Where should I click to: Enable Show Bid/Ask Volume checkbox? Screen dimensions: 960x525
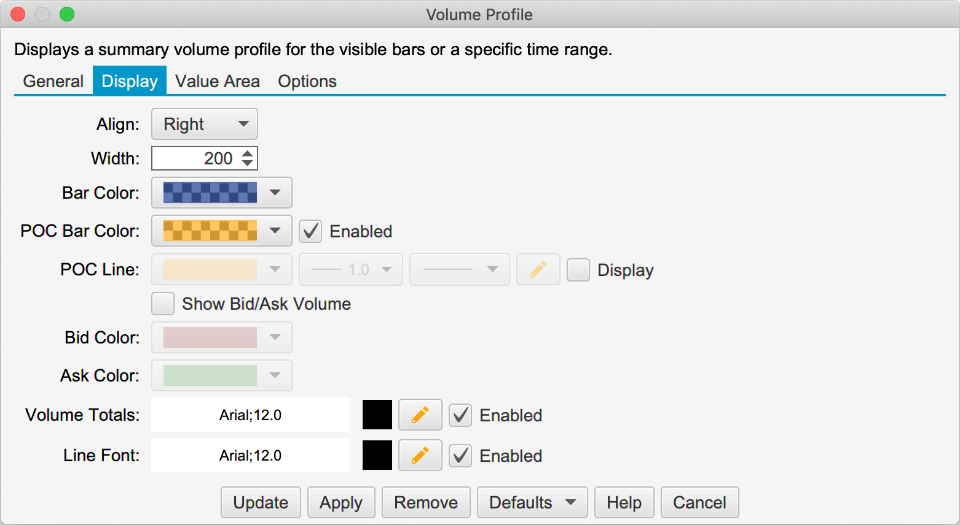[x=162, y=303]
